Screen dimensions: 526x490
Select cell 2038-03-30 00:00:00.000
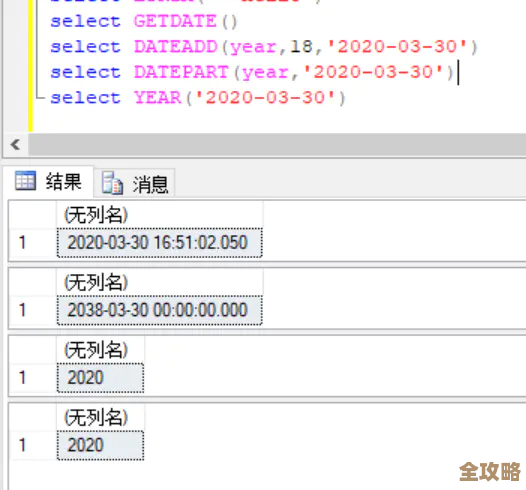tap(160, 310)
